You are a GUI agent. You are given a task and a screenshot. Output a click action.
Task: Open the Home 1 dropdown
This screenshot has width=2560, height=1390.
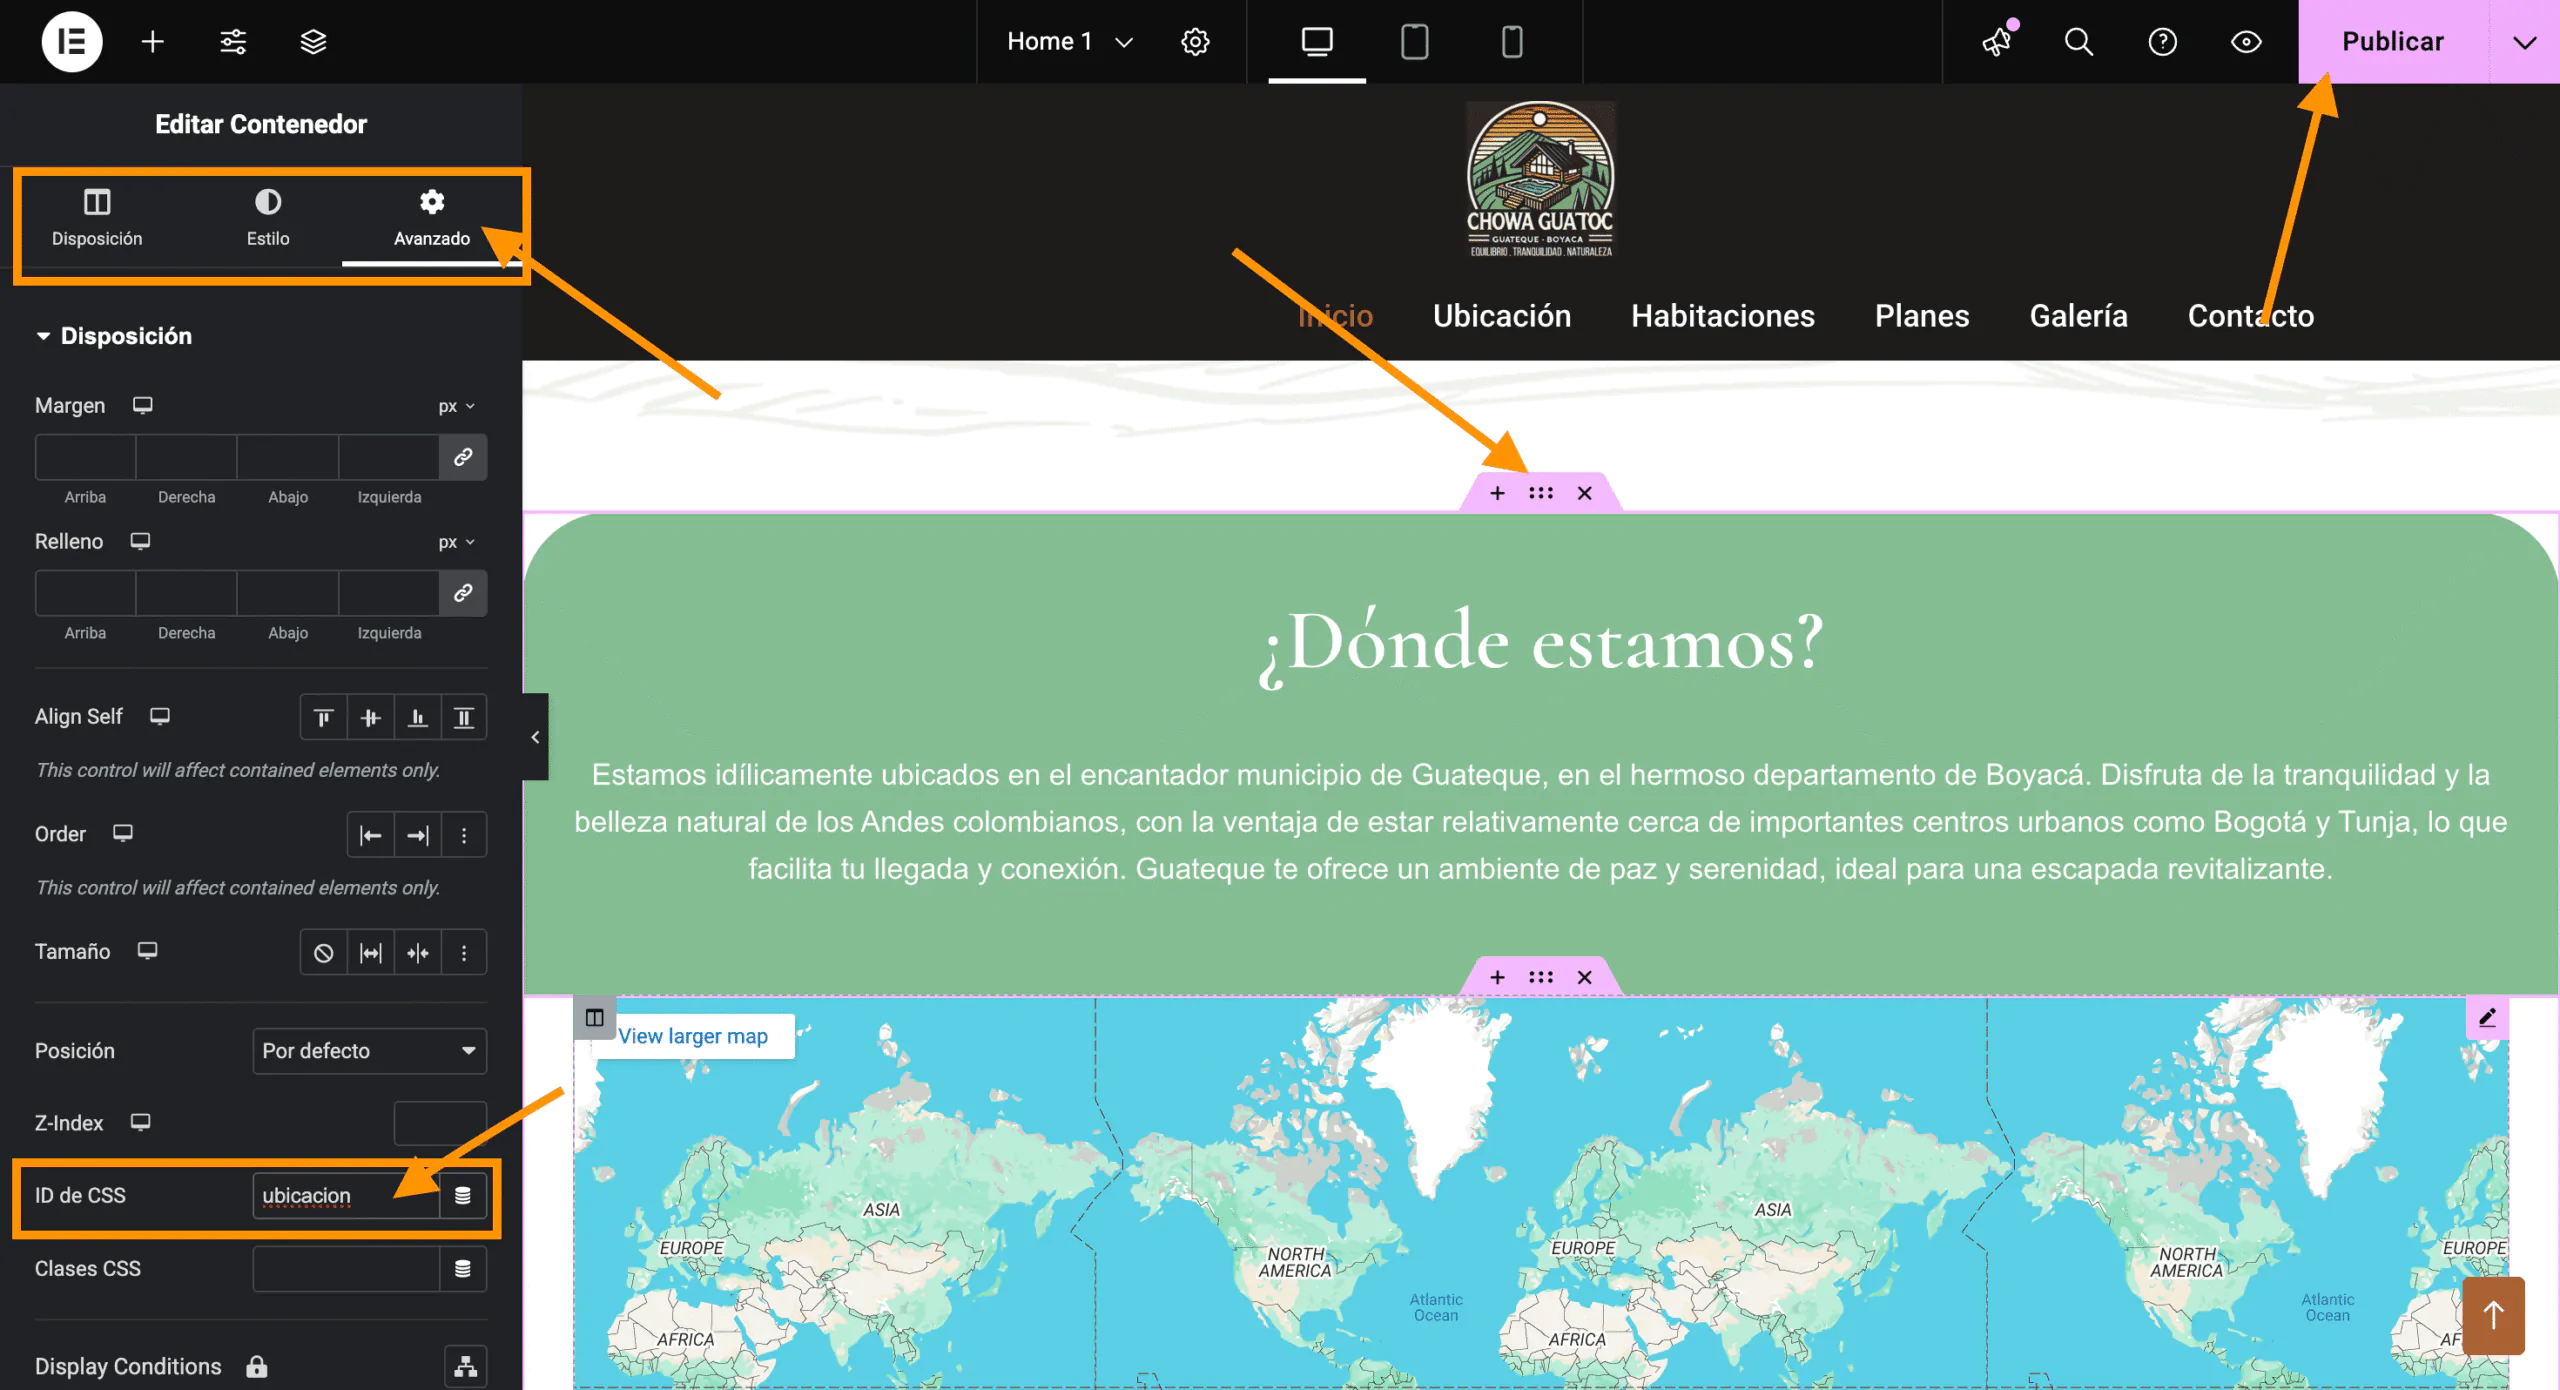click(x=1067, y=42)
